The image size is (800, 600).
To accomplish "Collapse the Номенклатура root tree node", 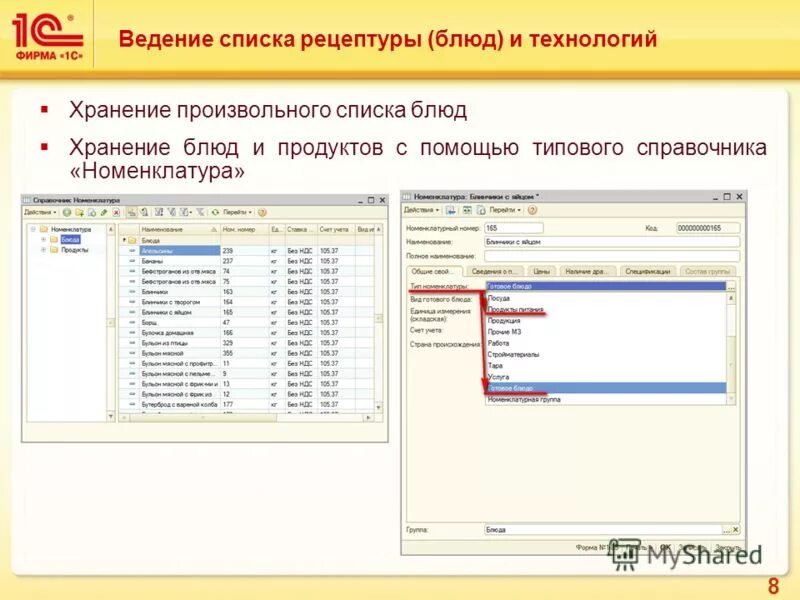I will [33, 229].
